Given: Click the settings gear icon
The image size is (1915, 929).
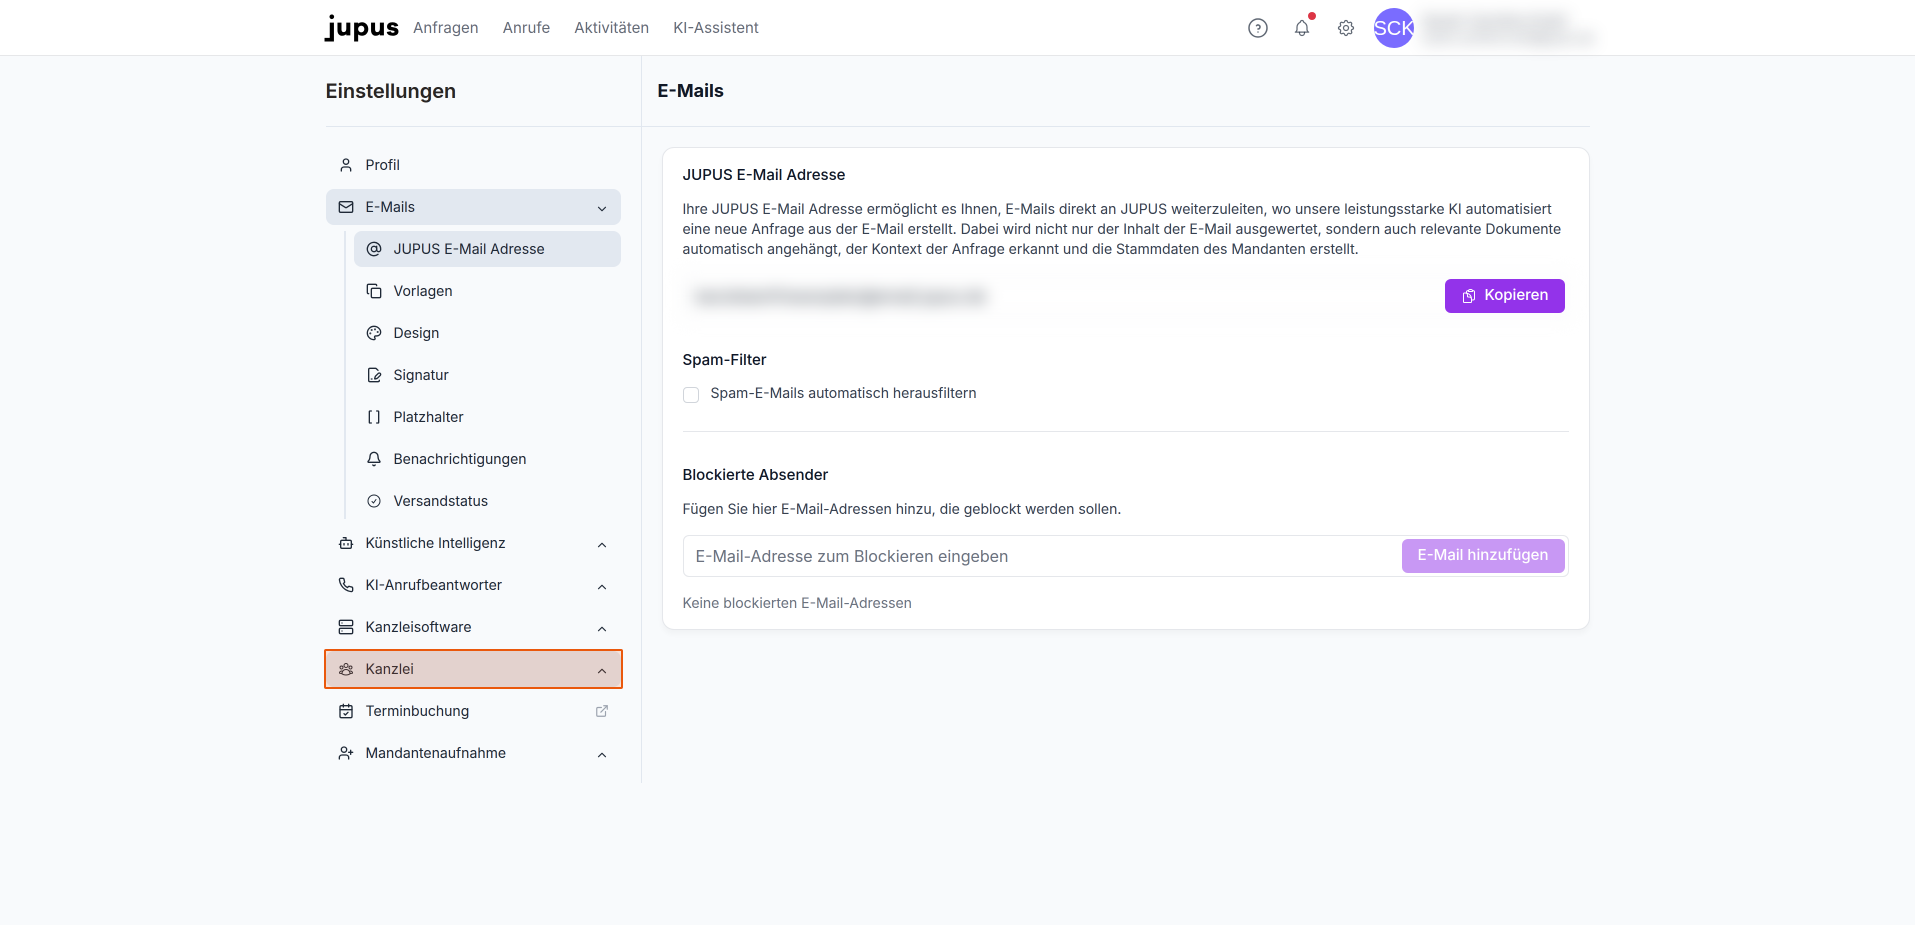Looking at the screenshot, I should coord(1346,28).
